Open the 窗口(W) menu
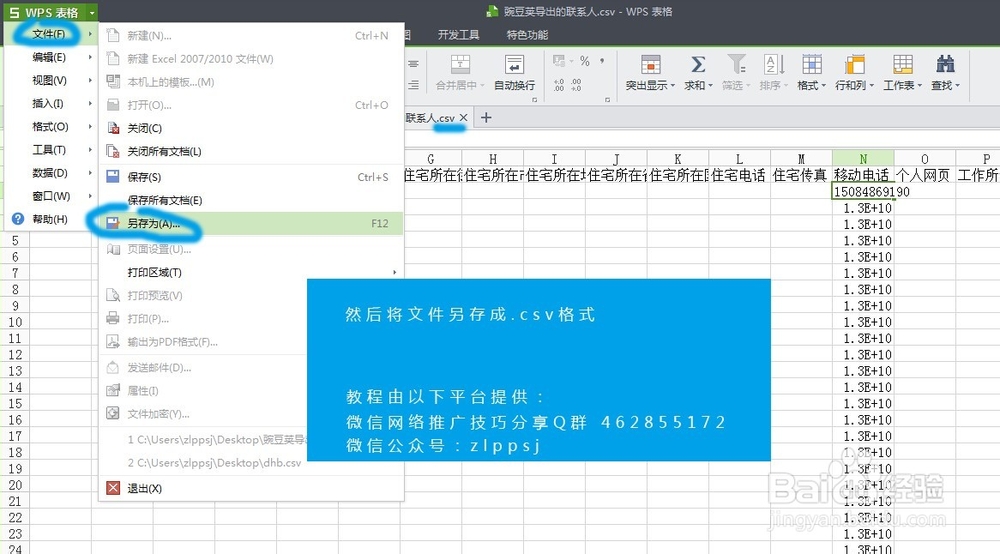Image resolution: width=1000 pixels, height=554 pixels. 50,196
